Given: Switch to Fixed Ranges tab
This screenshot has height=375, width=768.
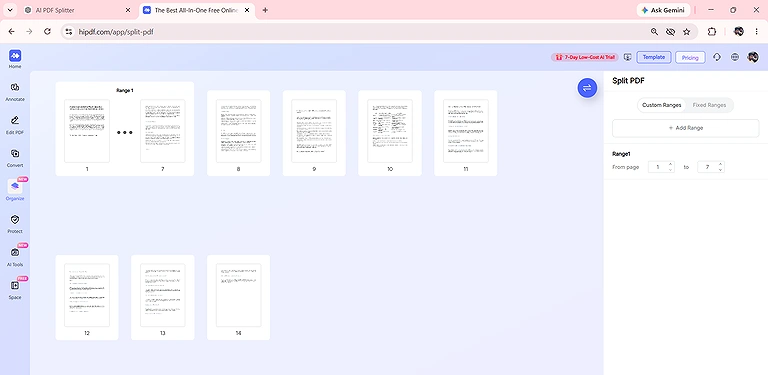Looking at the screenshot, I should click(709, 105).
